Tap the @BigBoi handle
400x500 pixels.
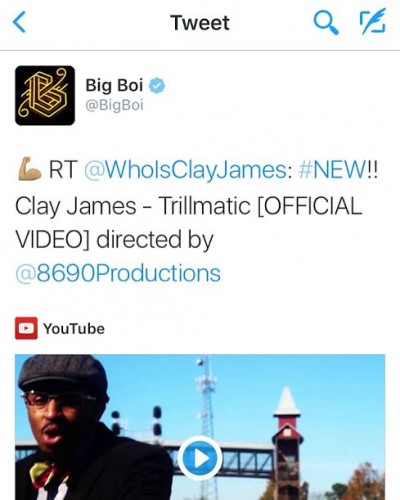click(114, 105)
